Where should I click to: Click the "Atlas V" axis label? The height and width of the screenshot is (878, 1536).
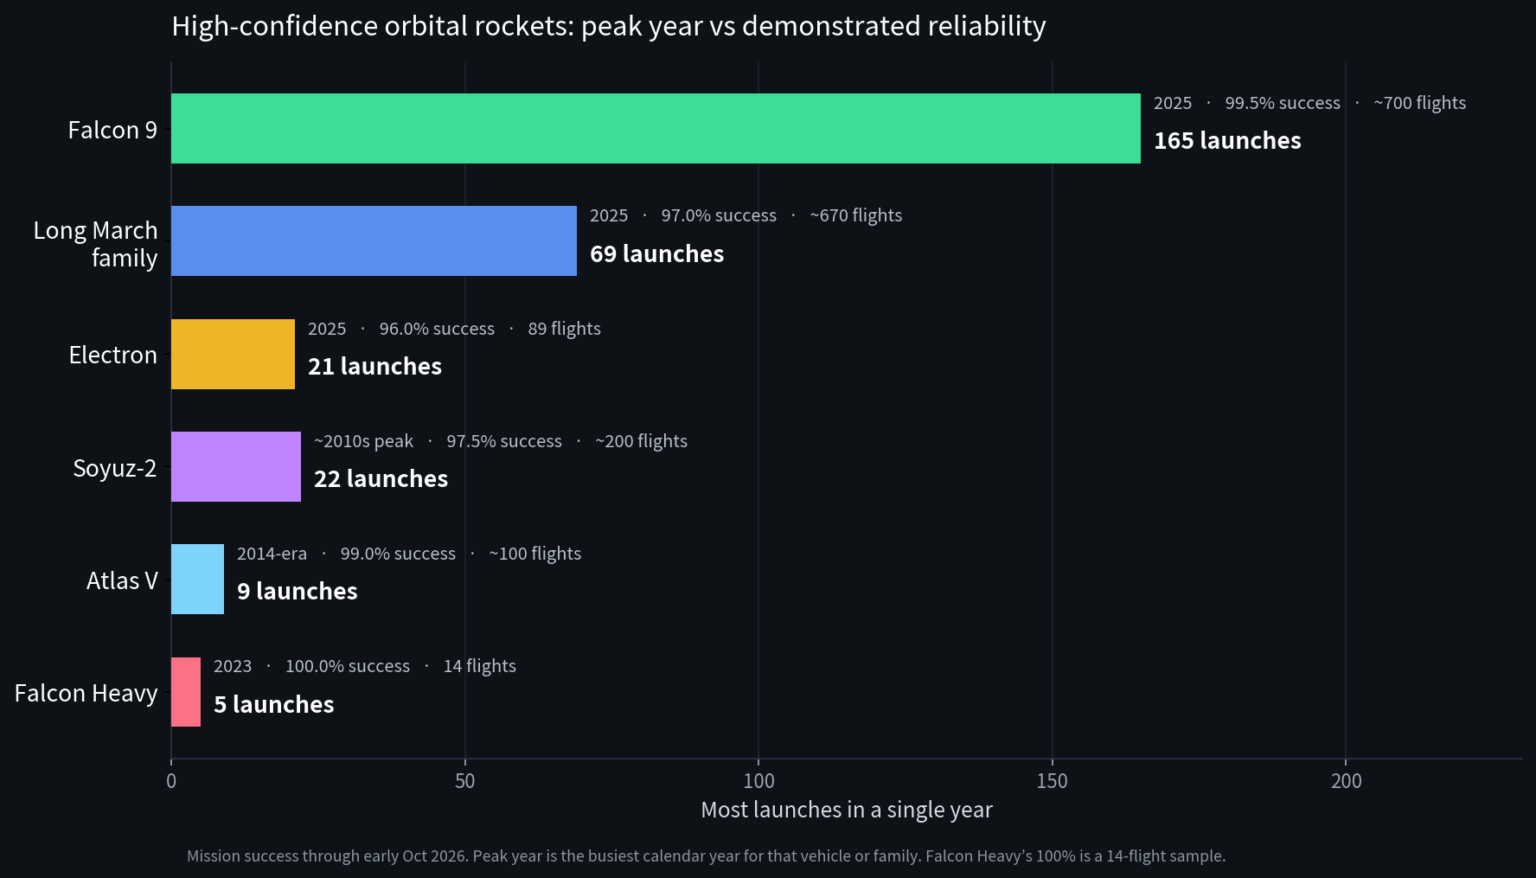[122, 581]
